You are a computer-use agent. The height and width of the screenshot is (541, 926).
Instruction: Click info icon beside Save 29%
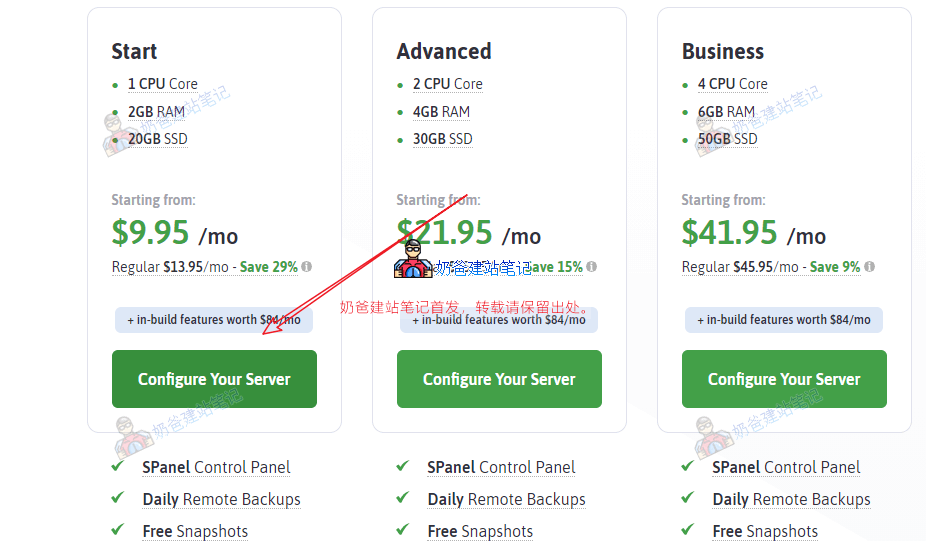click(307, 267)
